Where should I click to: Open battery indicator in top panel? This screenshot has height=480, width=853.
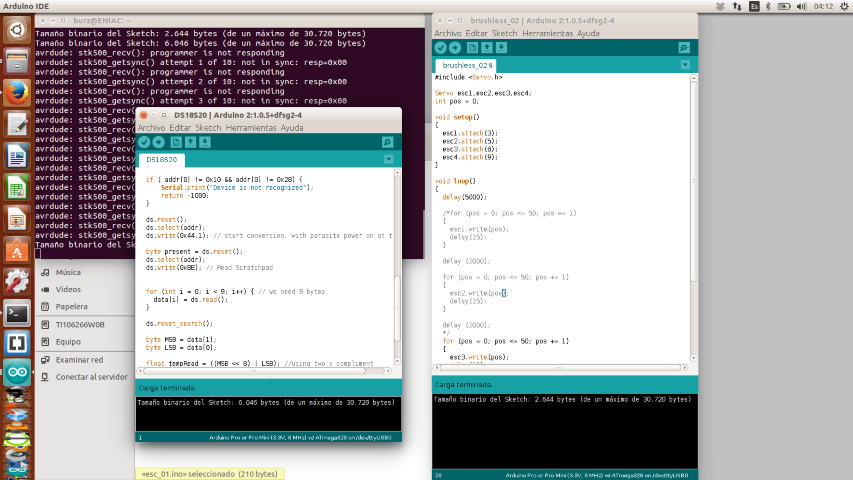[x=784, y=7]
